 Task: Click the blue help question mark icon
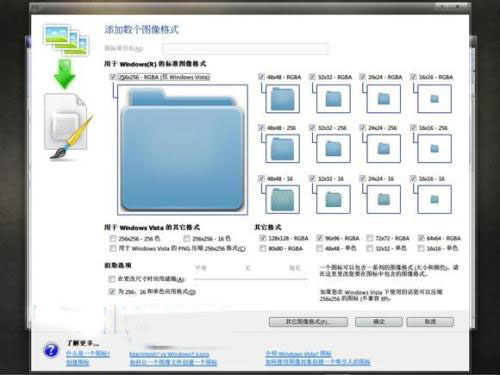[51, 350]
